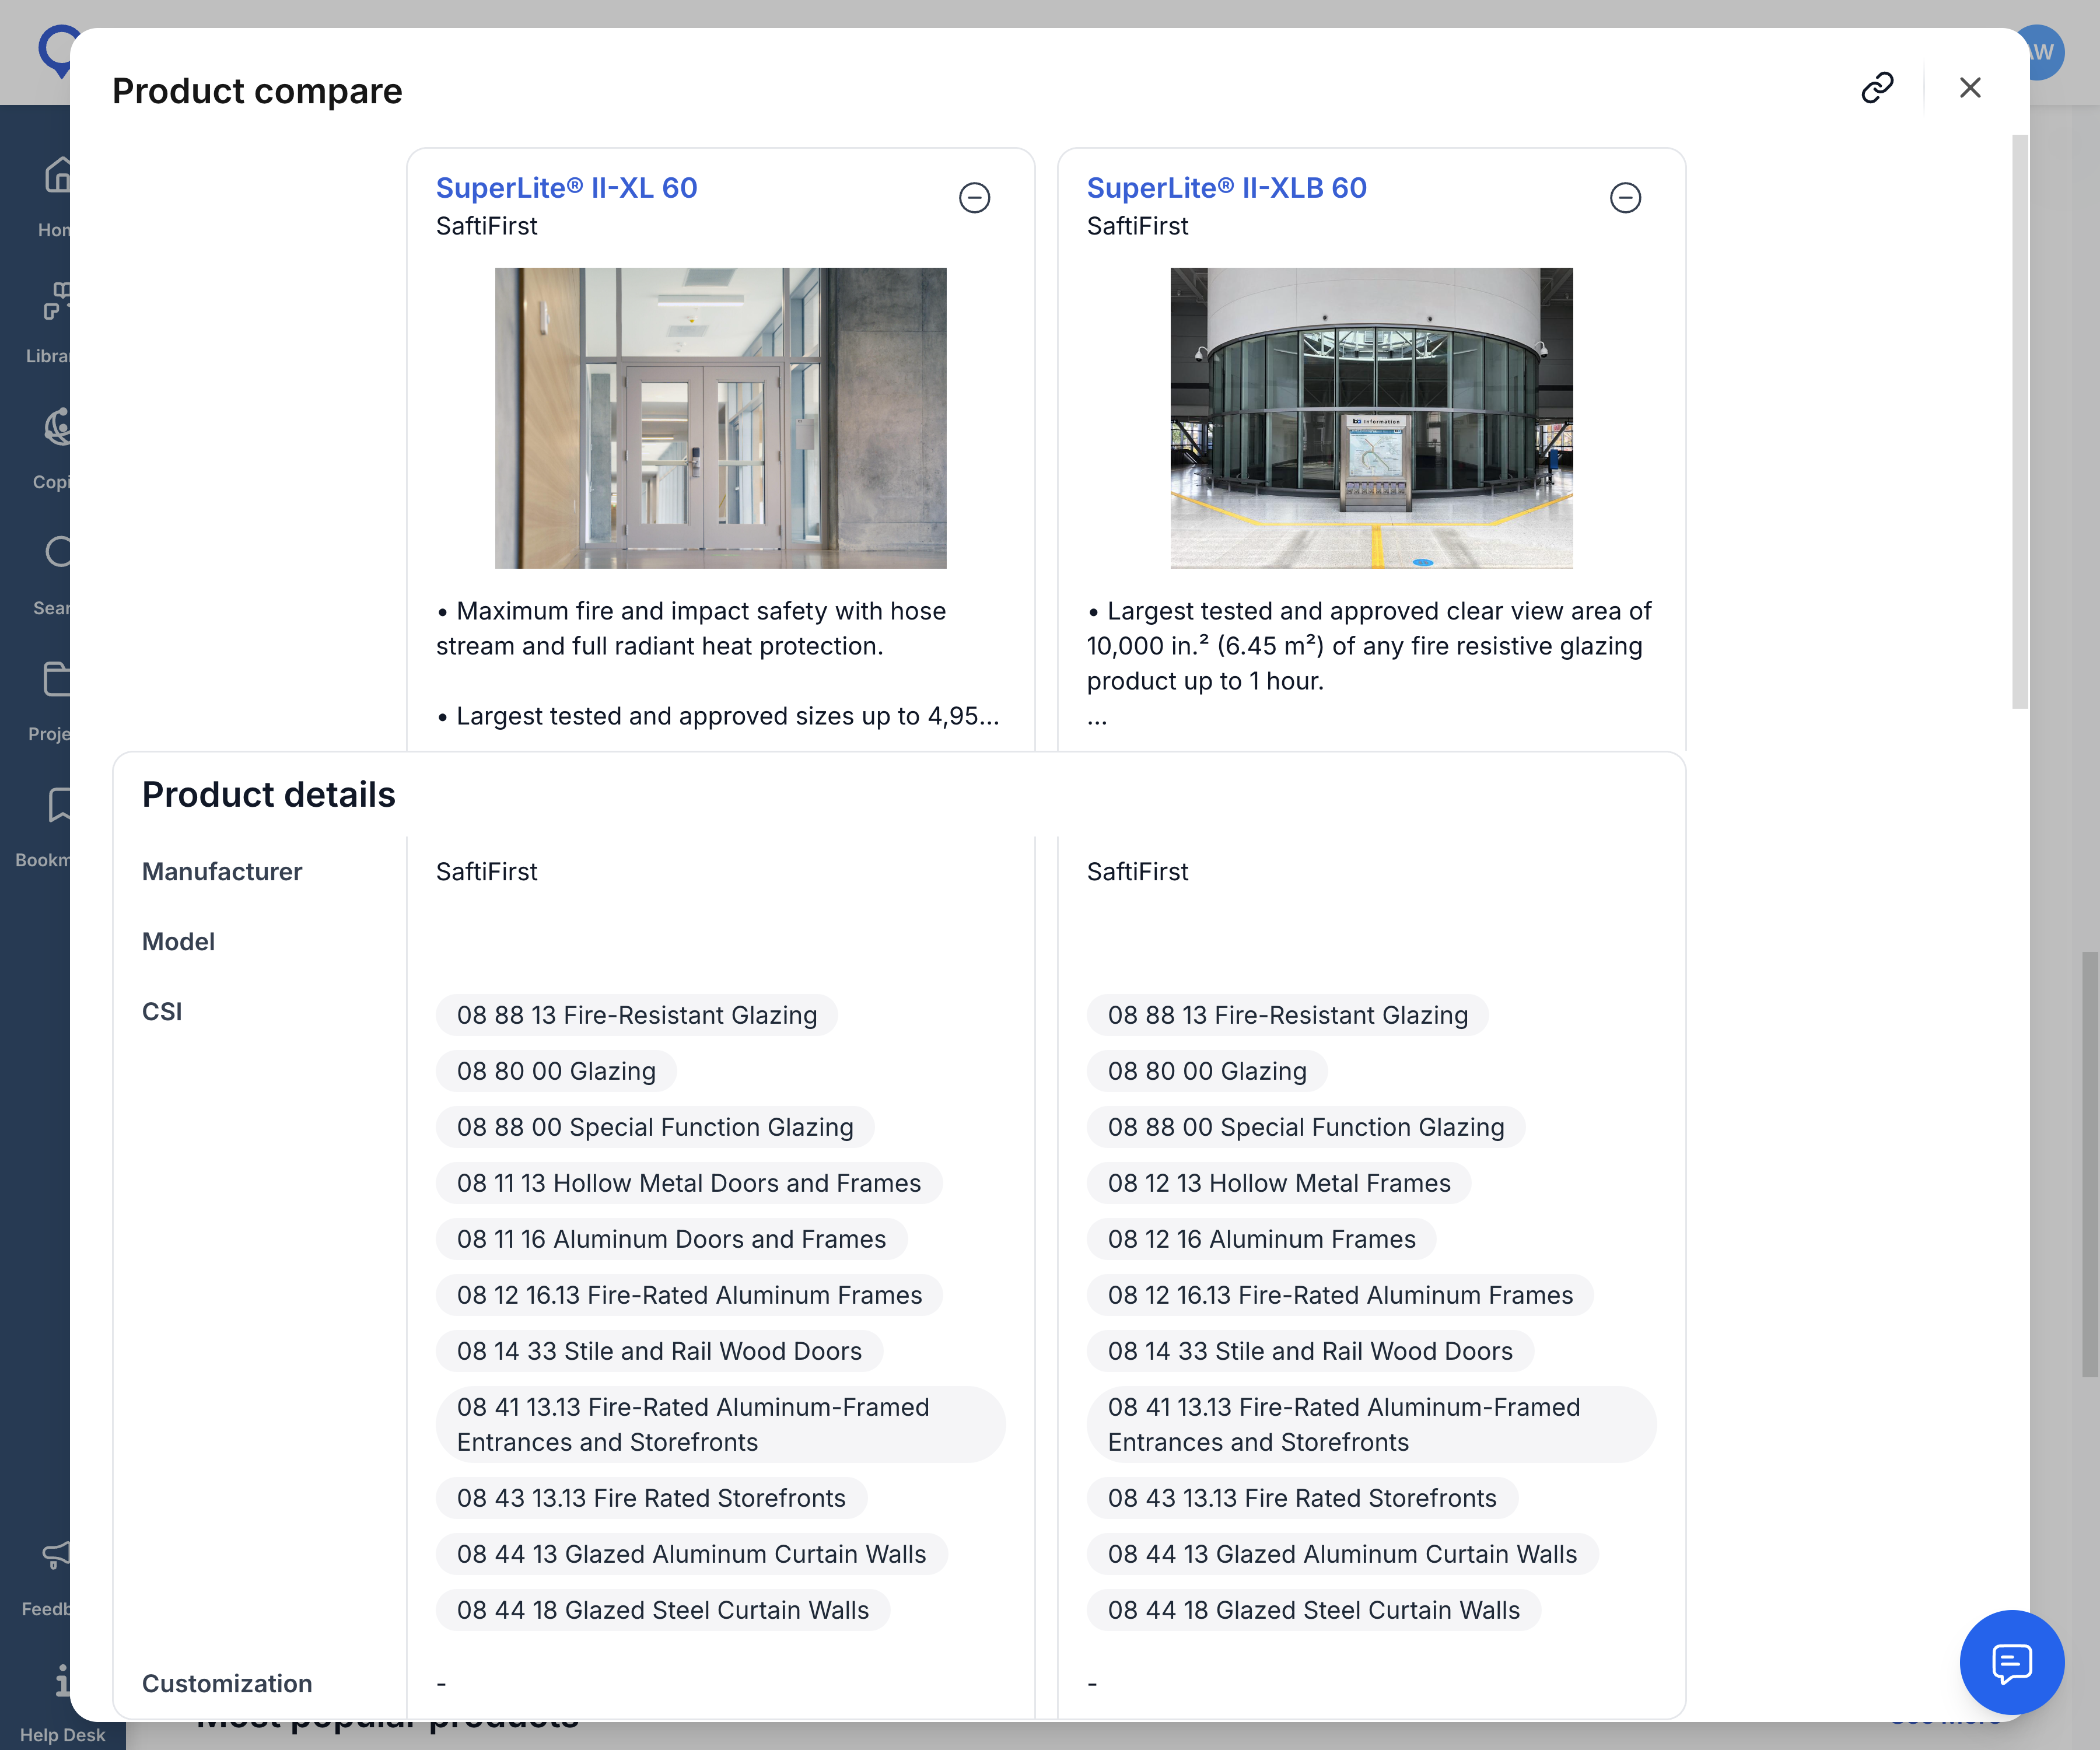The width and height of the screenshot is (2100, 1750).
Task: Click the CSI row label
Action: point(162,1012)
